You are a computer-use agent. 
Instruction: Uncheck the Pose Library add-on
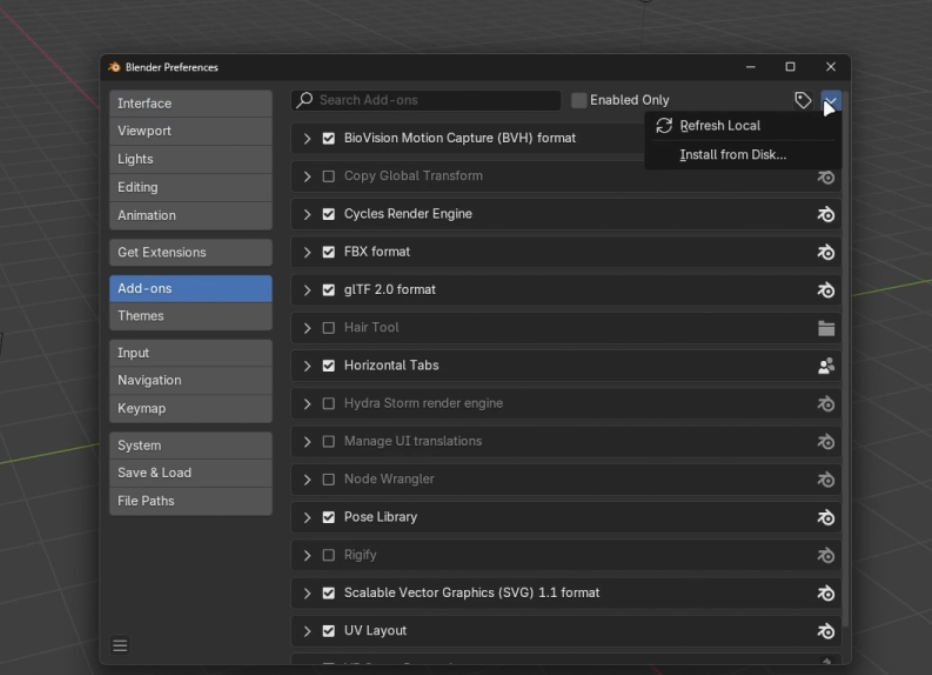[329, 518]
